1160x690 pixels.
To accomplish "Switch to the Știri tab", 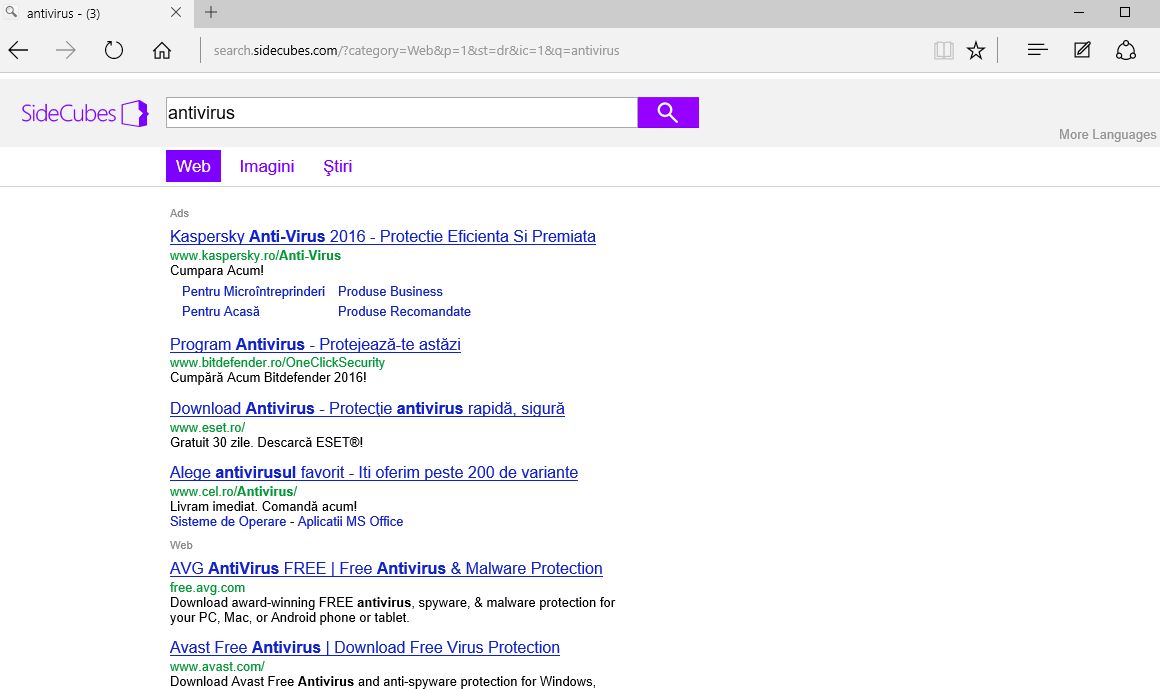I will tap(337, 166).
